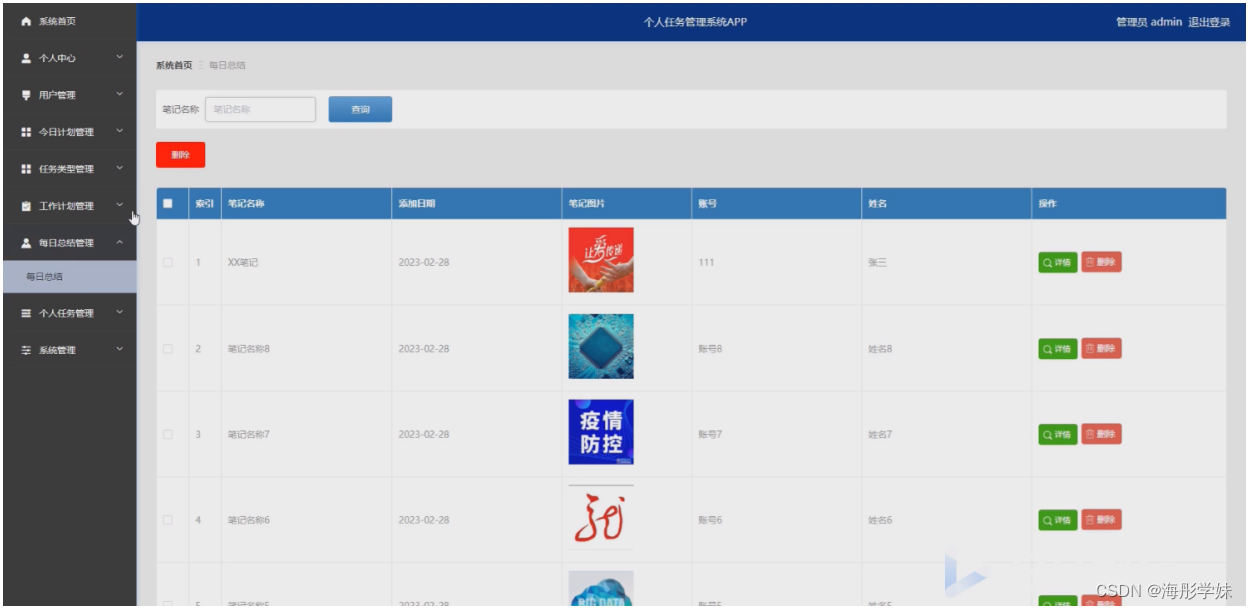1248x609 pixels.
Task: Open the 用户管理 sidebar menu
Action: pos(70,95)
